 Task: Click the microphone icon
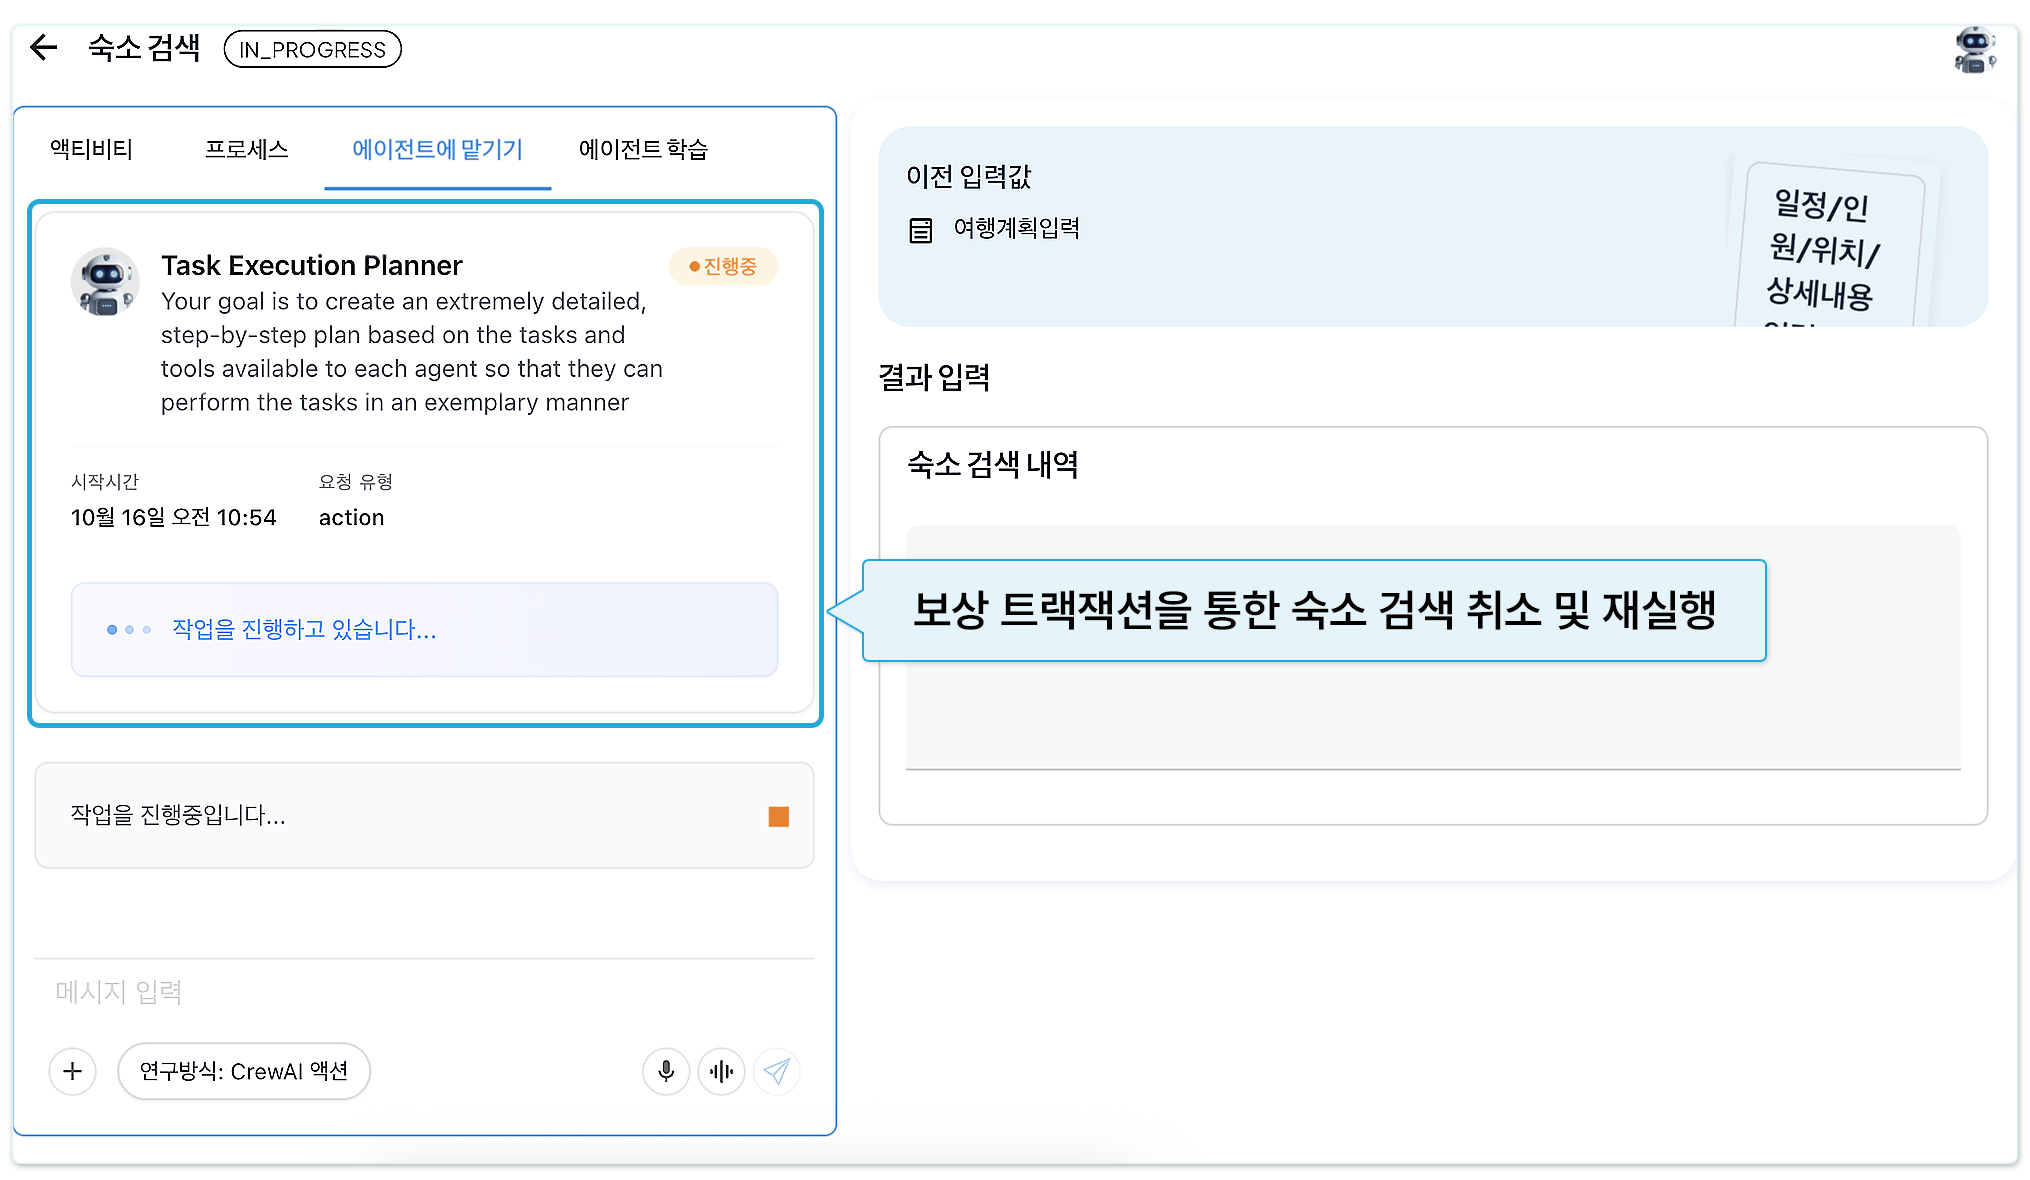666,1071
